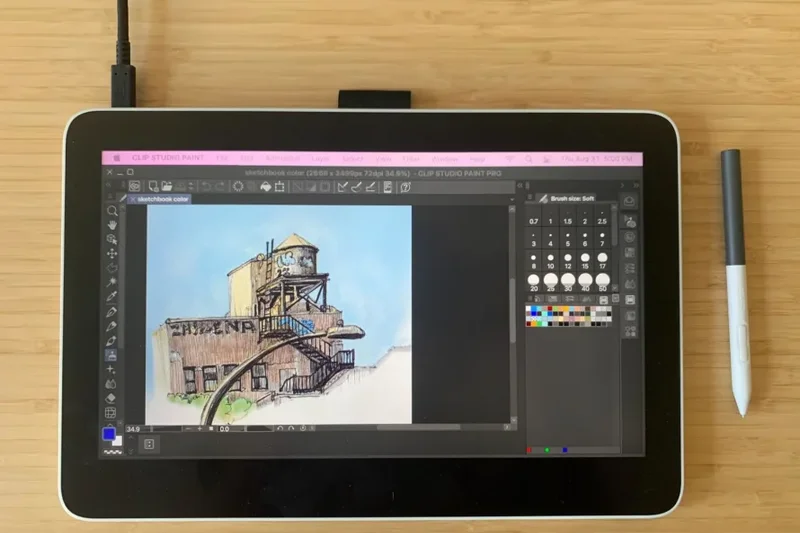
Task: Choose brush size 30
Action: [568, 282]
